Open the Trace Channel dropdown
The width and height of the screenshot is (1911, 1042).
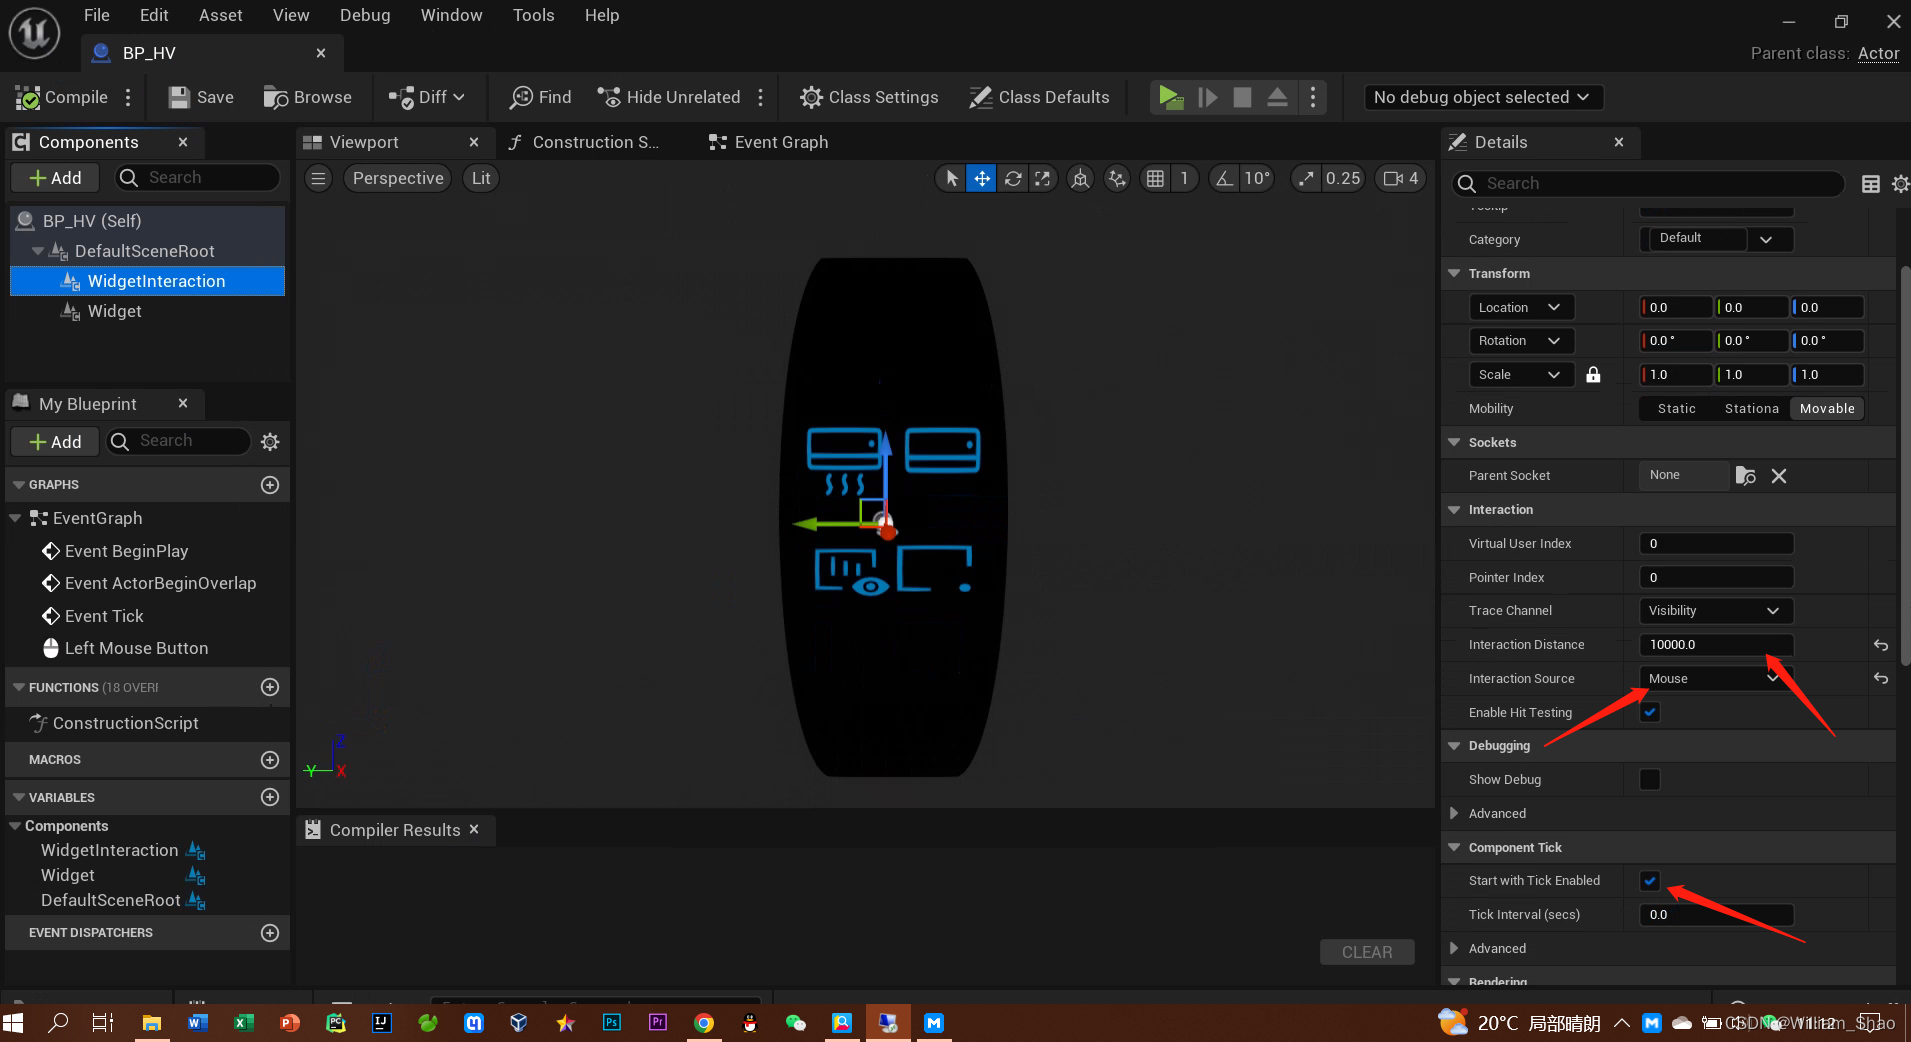1712,610
